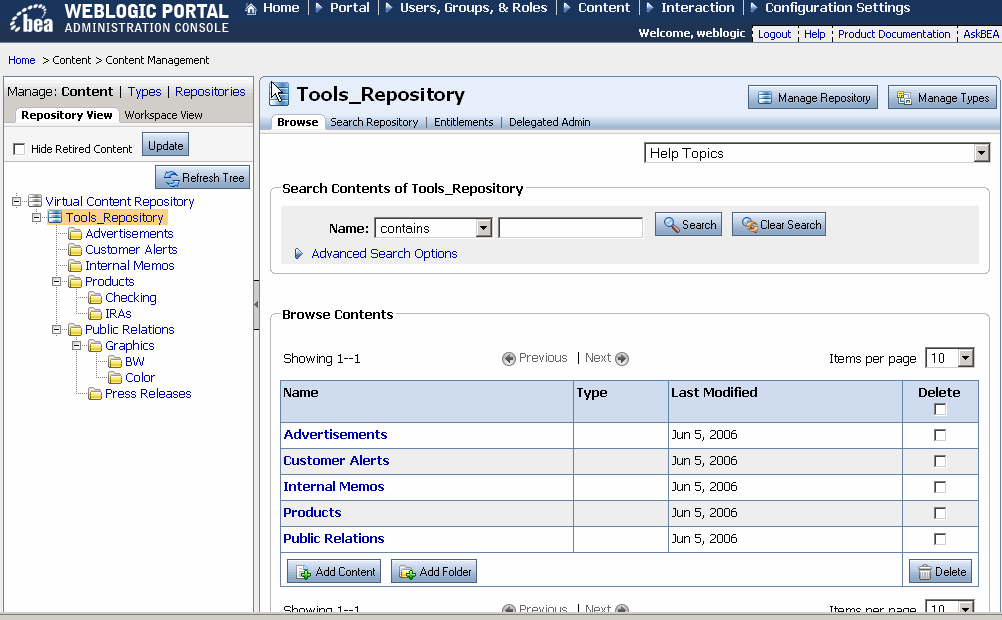This screenshot has width=1002, height=620.
Task: Click the BW folder icon
Action: pyautogui.click(x=115, y=362)
